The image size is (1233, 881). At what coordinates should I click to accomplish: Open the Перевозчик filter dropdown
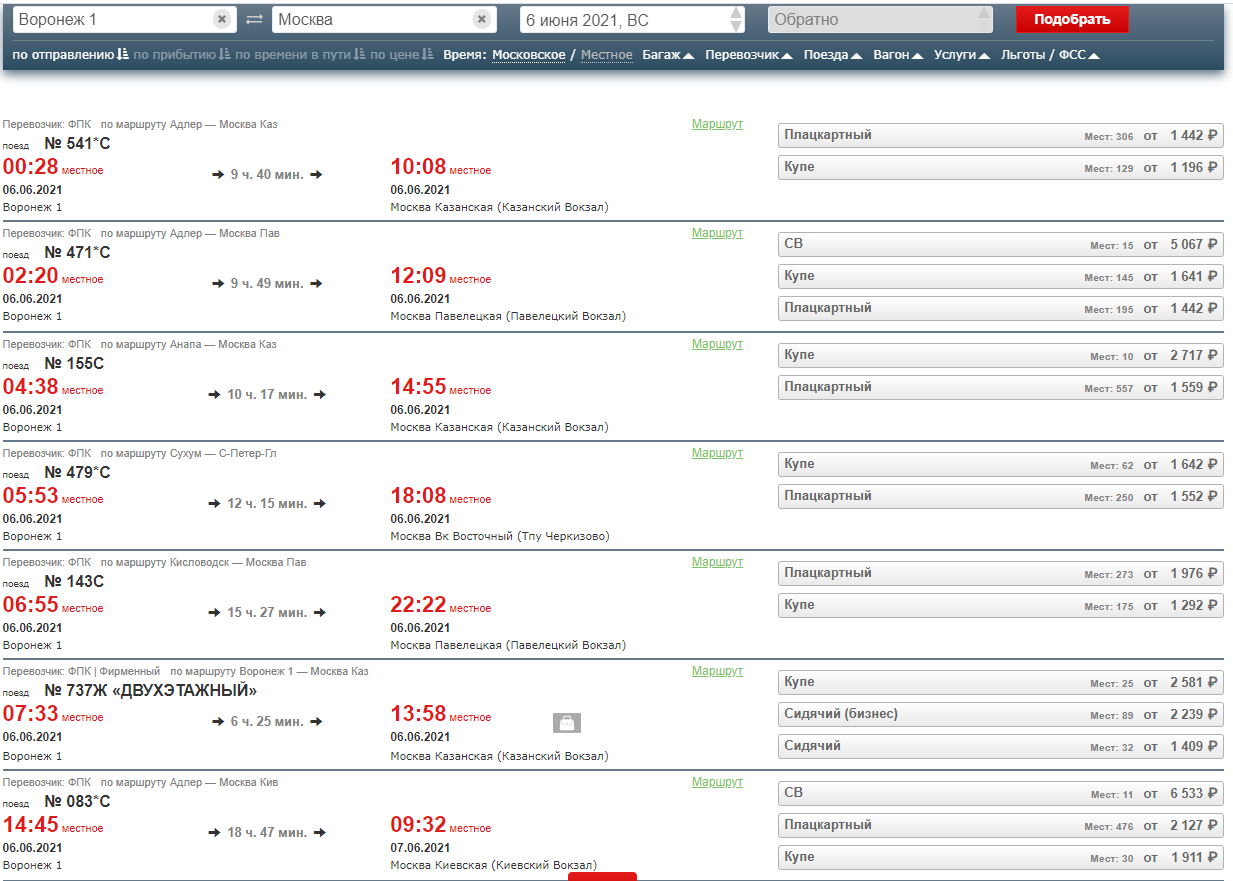pyautogui.click(x=749, y=55)
